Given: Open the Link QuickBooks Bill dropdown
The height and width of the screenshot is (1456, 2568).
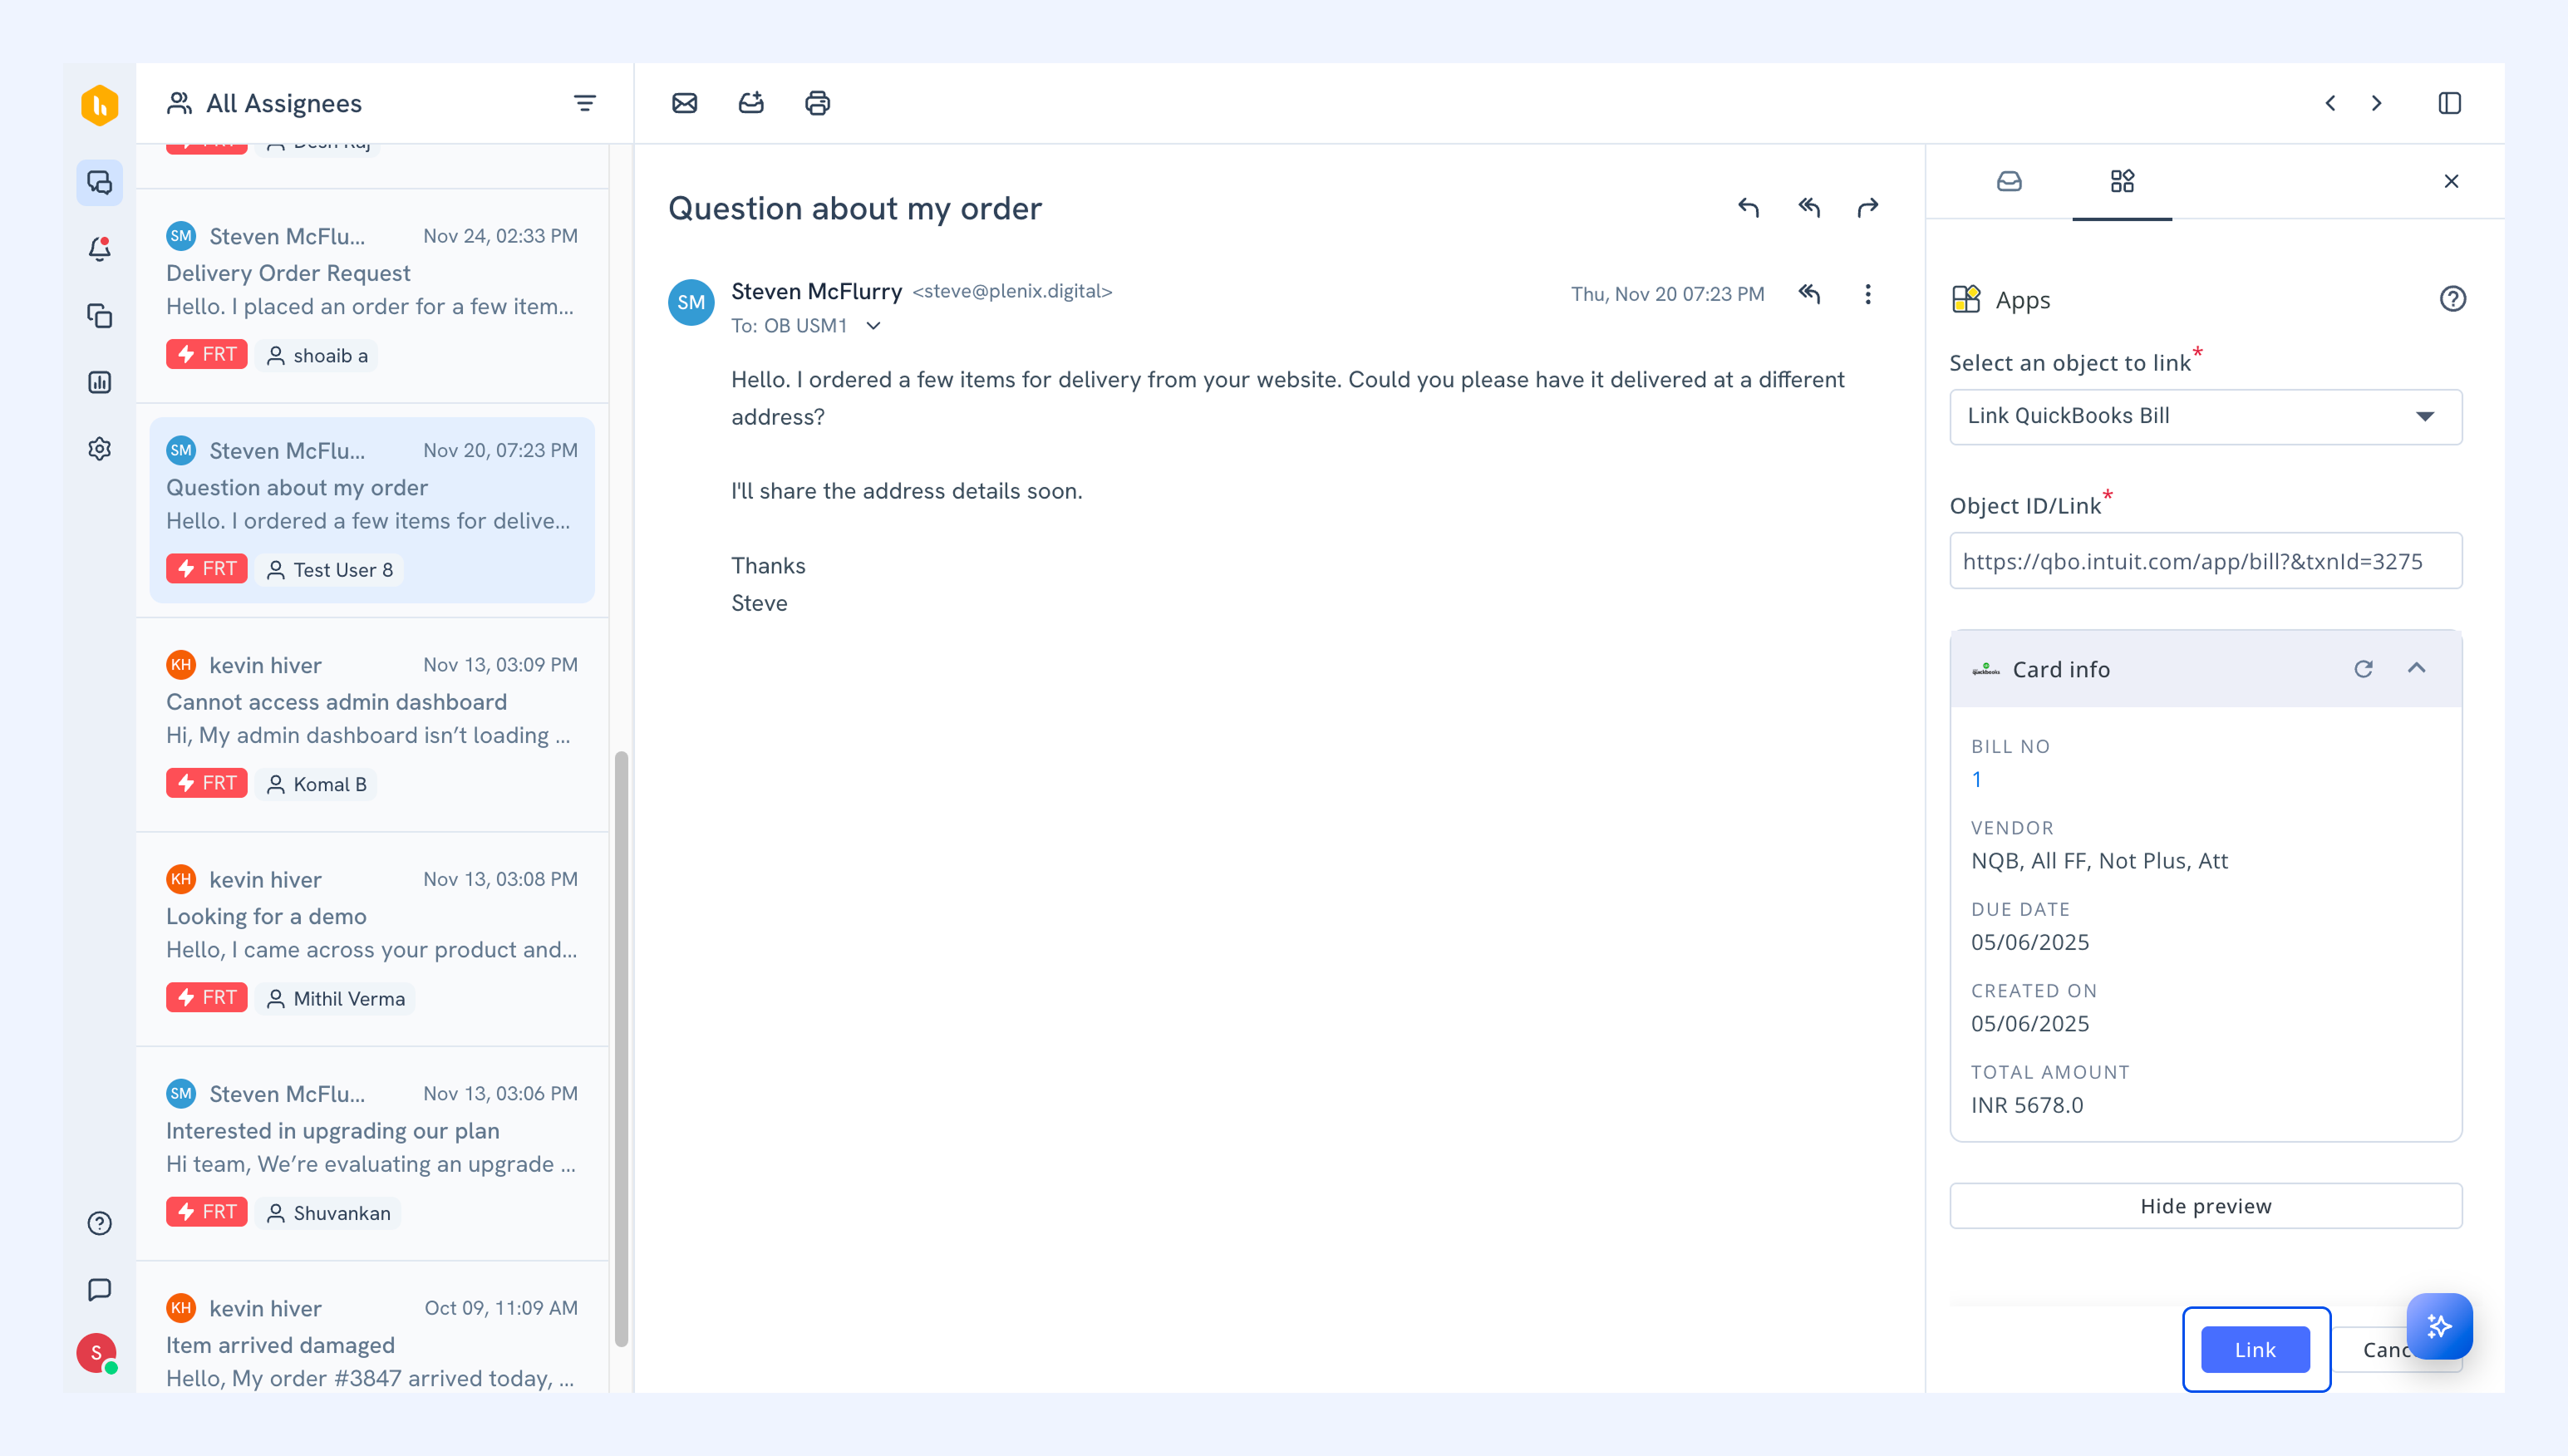Looking at the screenshot, I should coord(2205,416).
